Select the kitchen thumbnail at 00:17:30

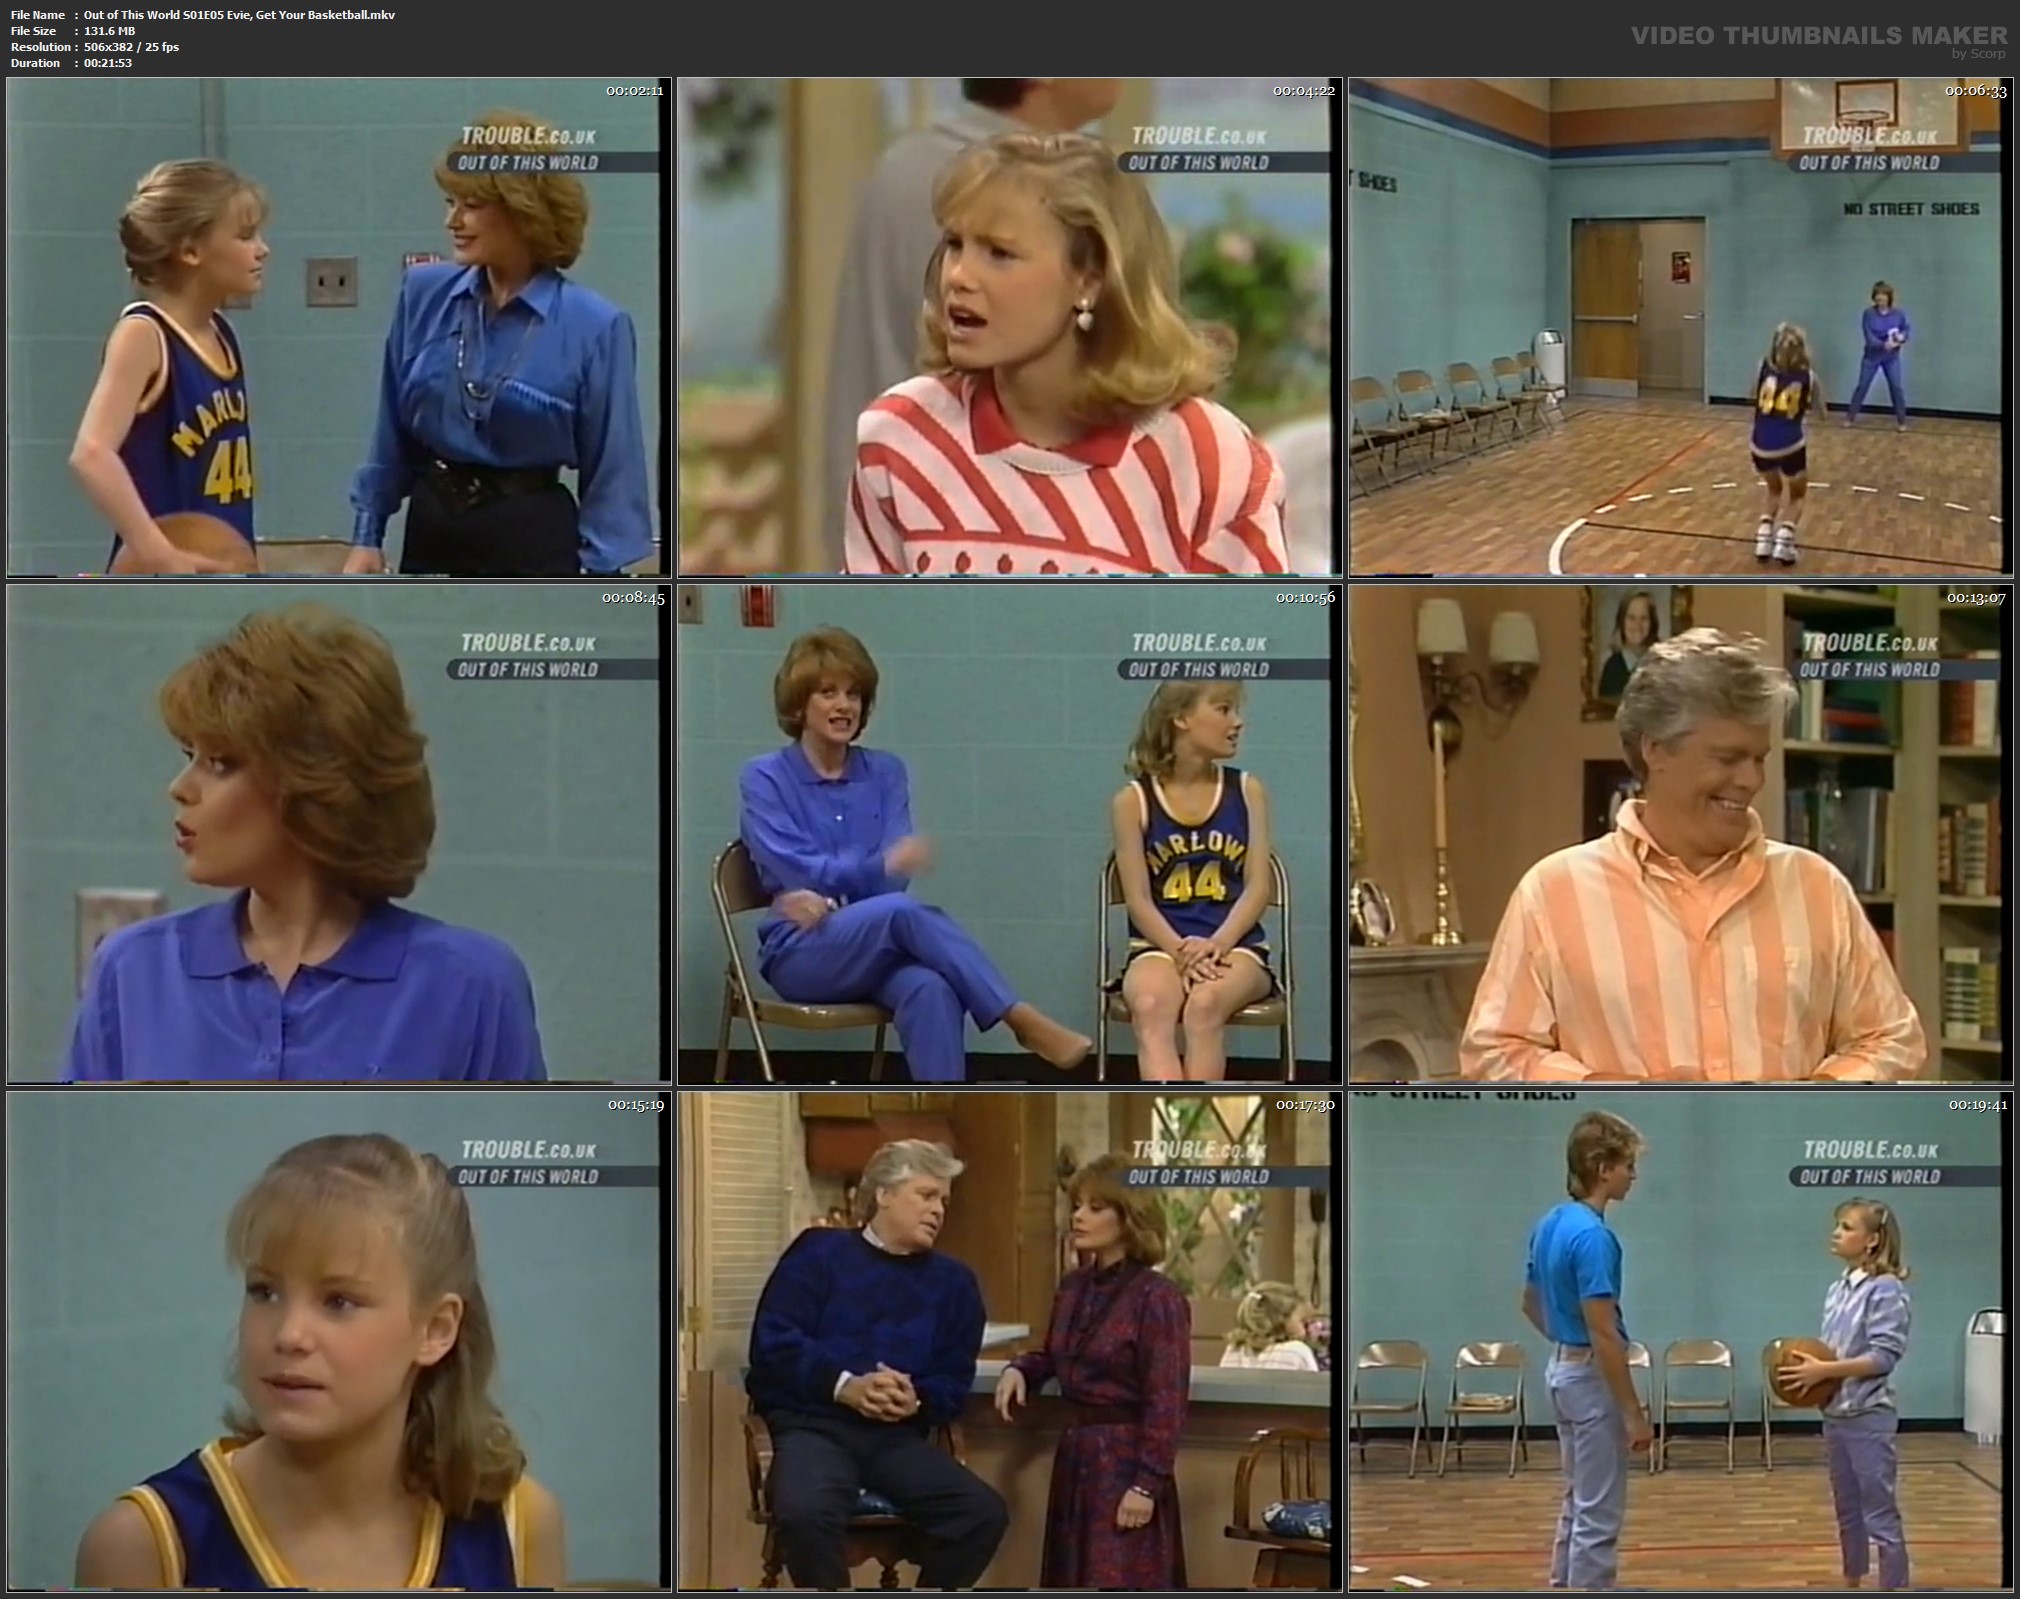point(1009,1341)
